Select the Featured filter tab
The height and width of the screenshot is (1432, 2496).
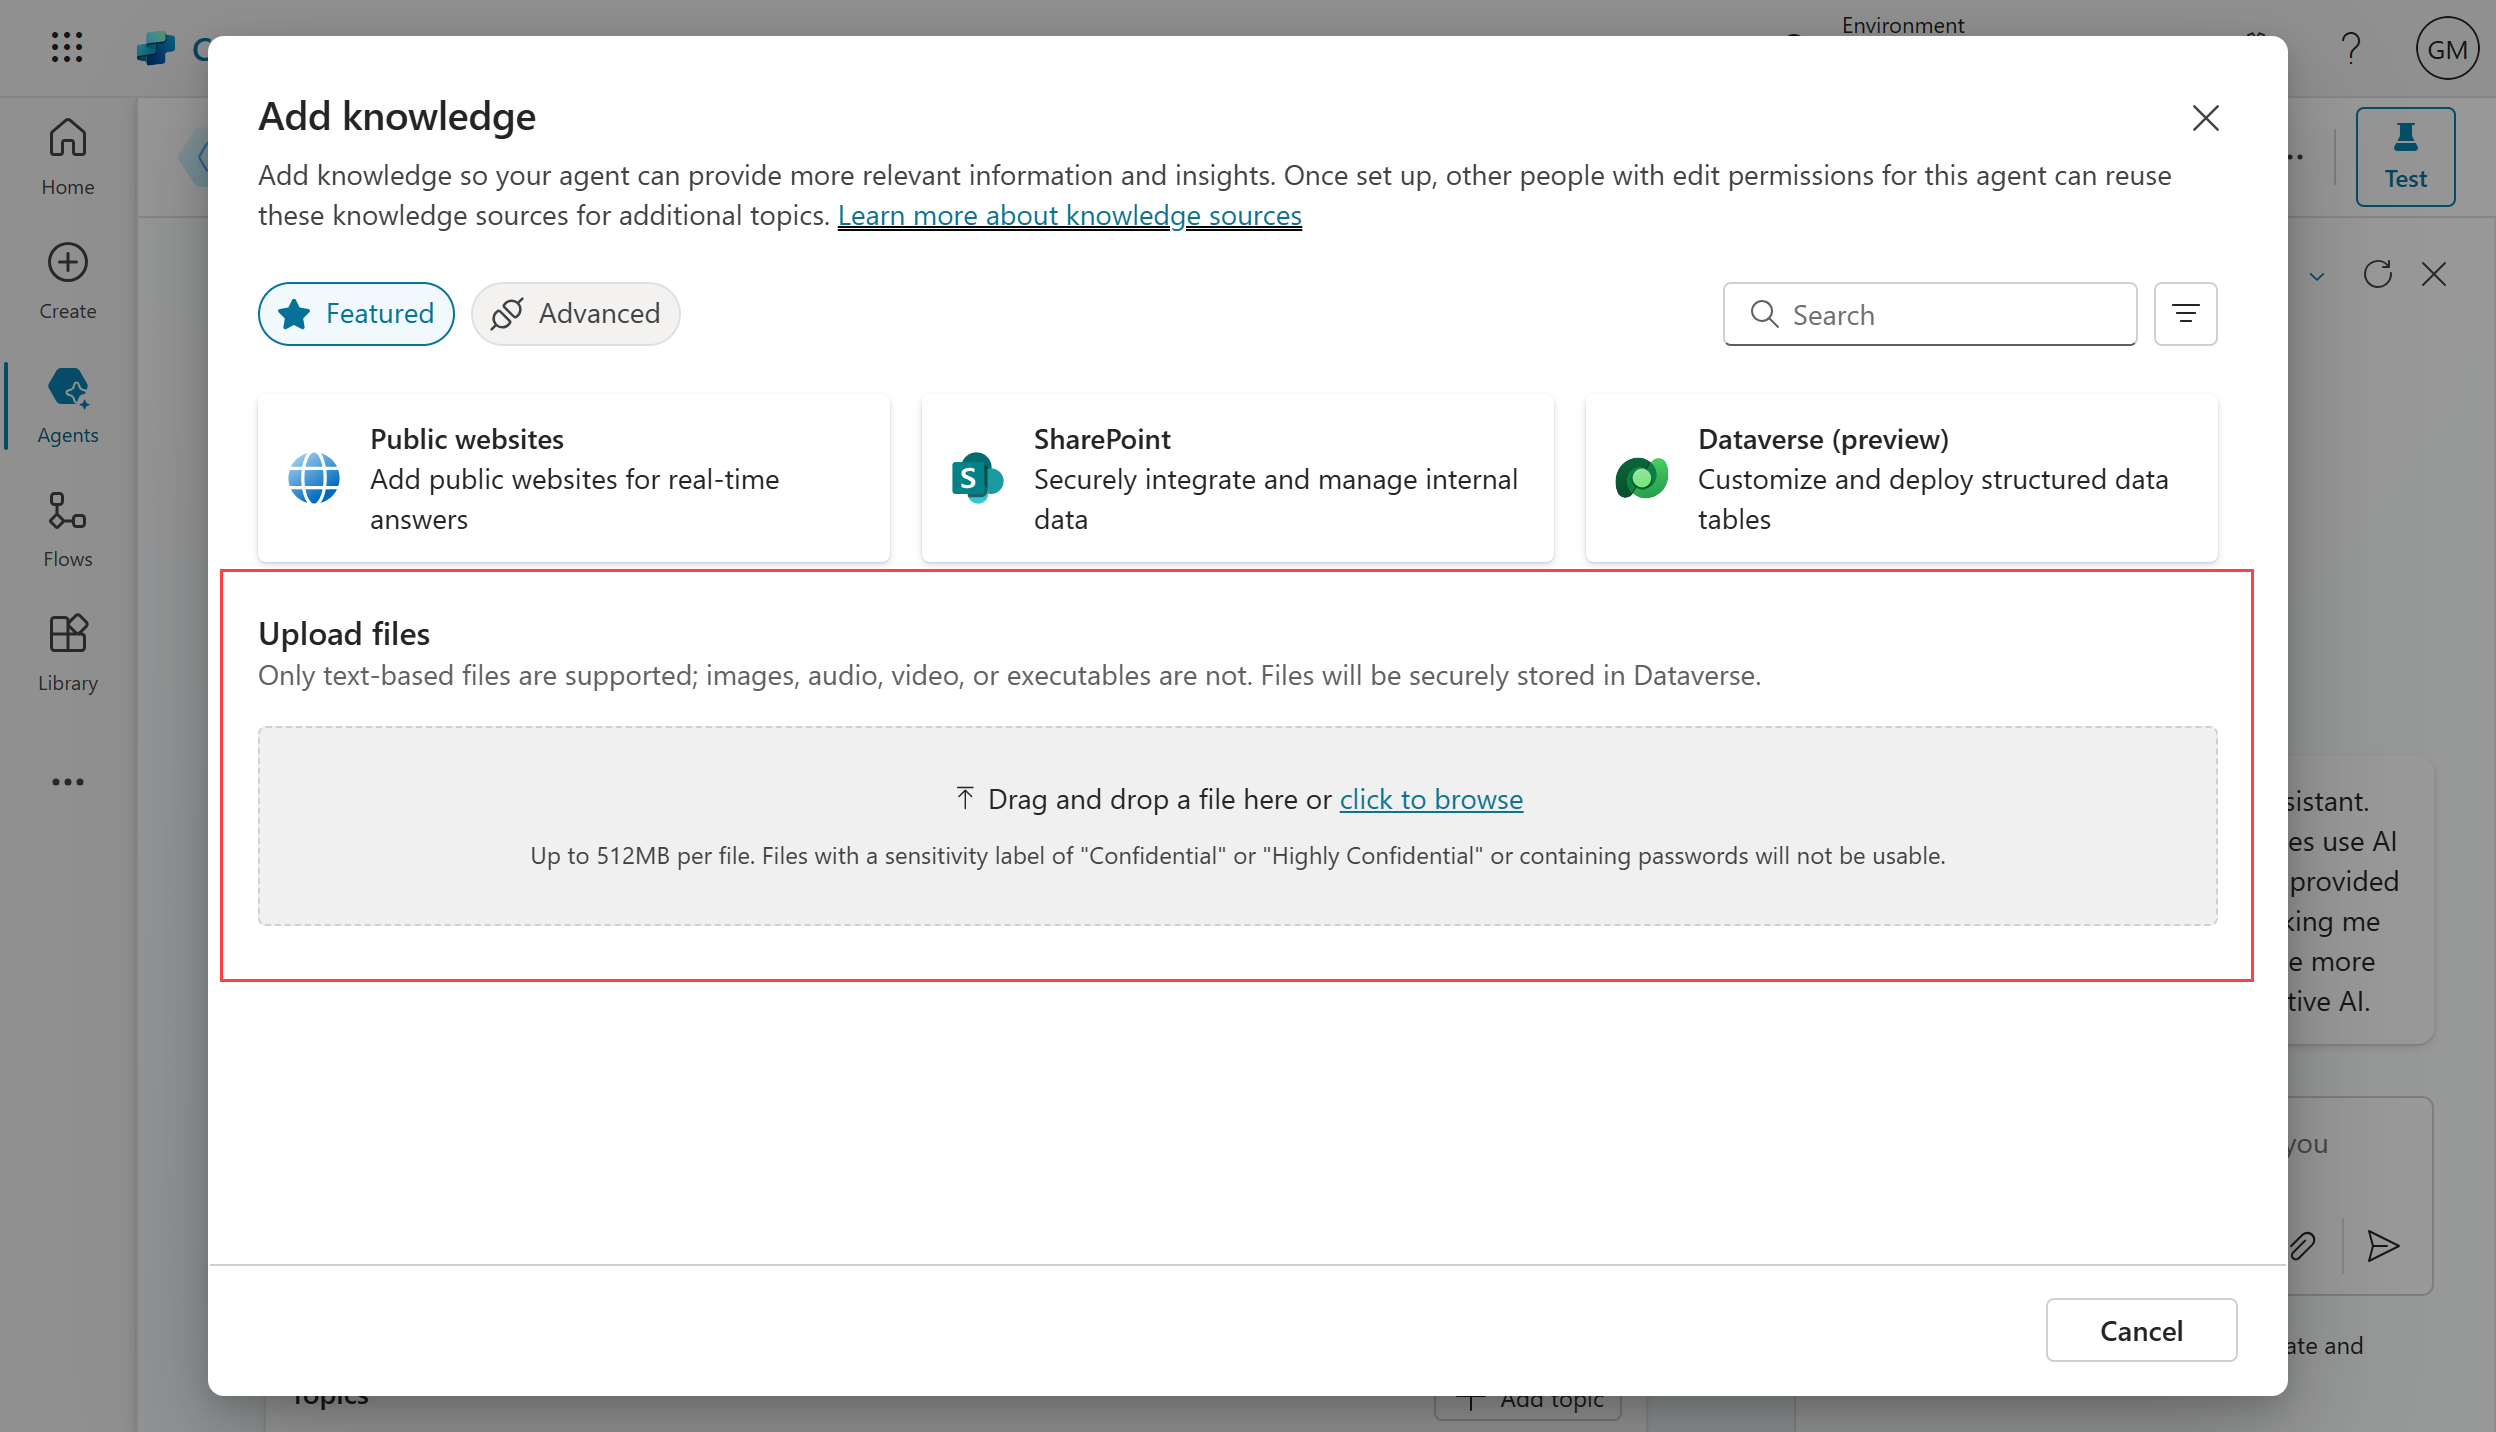[356, 314]
